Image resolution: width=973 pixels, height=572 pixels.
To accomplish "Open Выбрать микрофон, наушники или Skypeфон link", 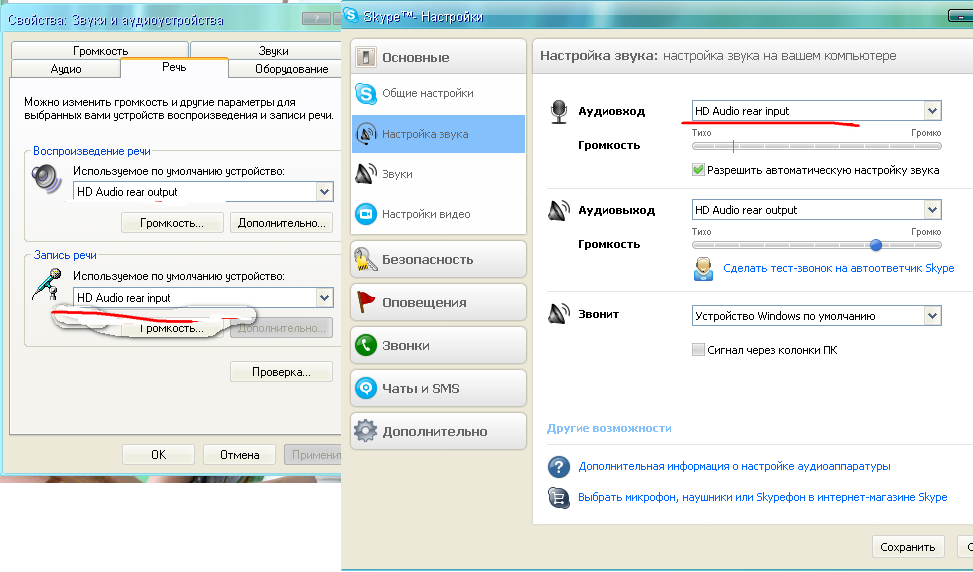I will click(x=763, y=497).
